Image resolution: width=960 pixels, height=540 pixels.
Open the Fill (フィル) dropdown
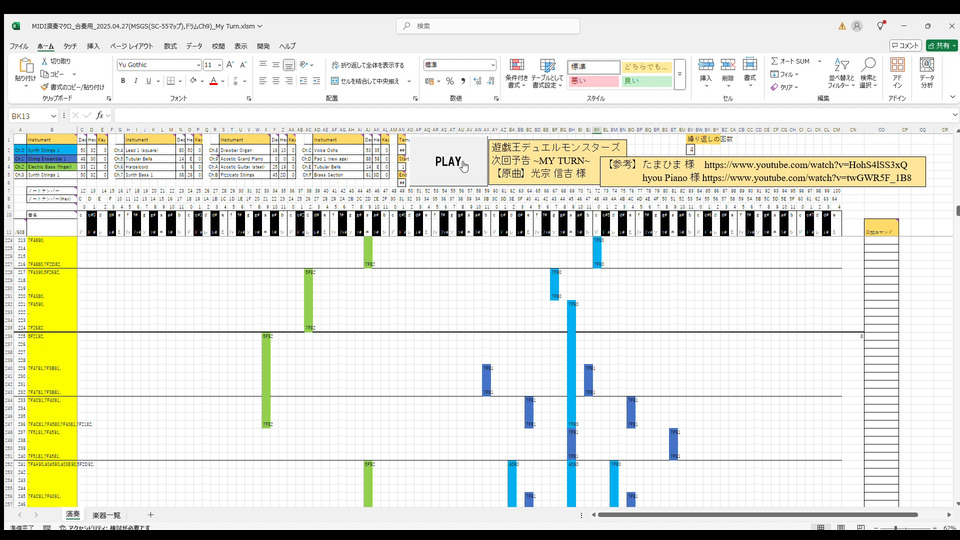pyautogui.click(x=786, y=74)
